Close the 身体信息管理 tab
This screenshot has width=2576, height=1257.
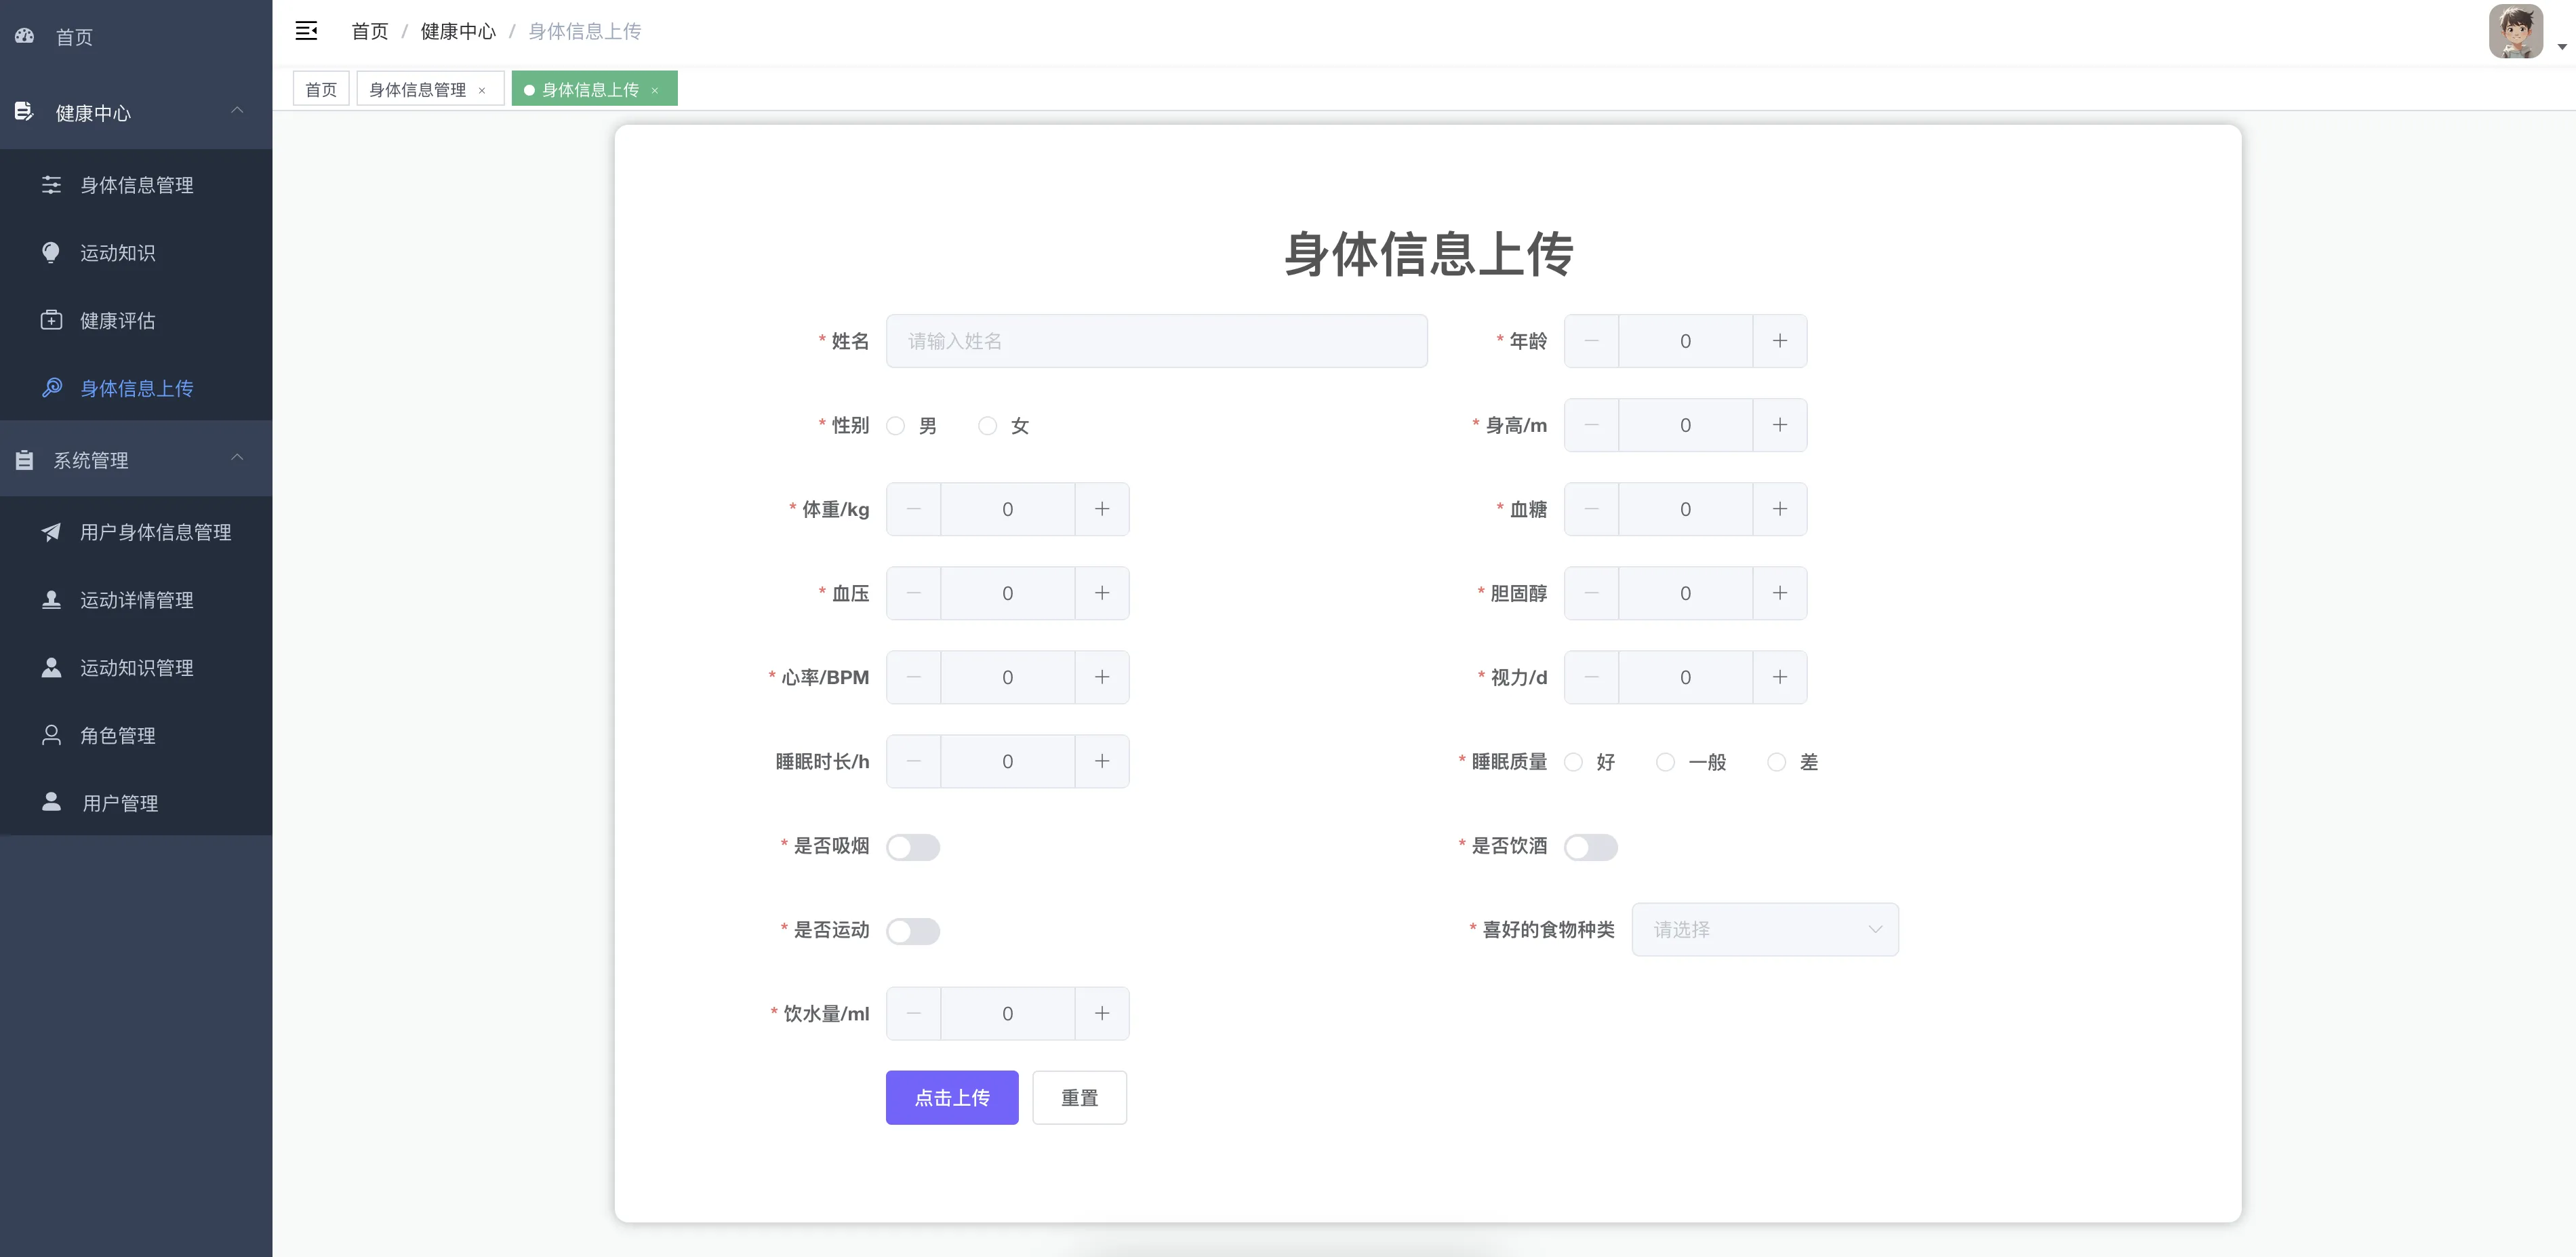pos(482,90)
